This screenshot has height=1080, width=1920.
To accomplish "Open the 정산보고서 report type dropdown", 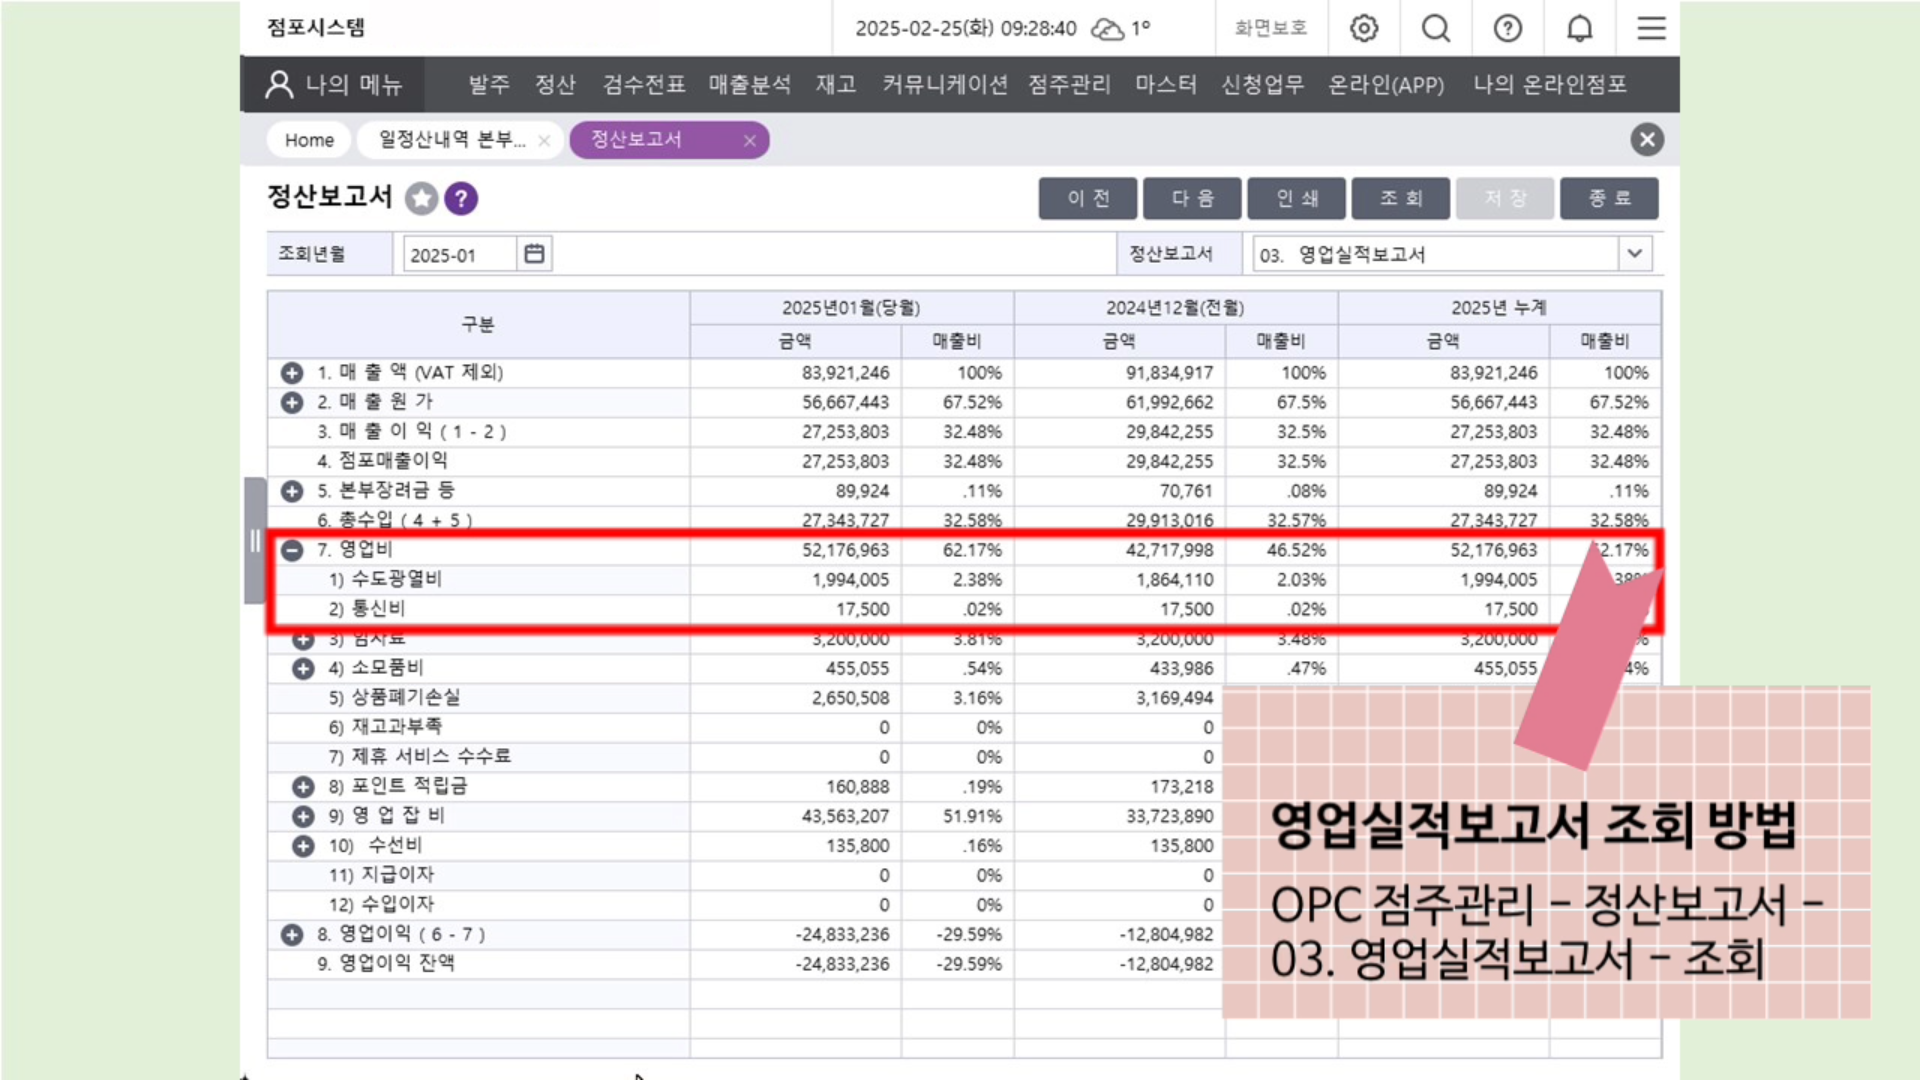I will pos(1634,254).
